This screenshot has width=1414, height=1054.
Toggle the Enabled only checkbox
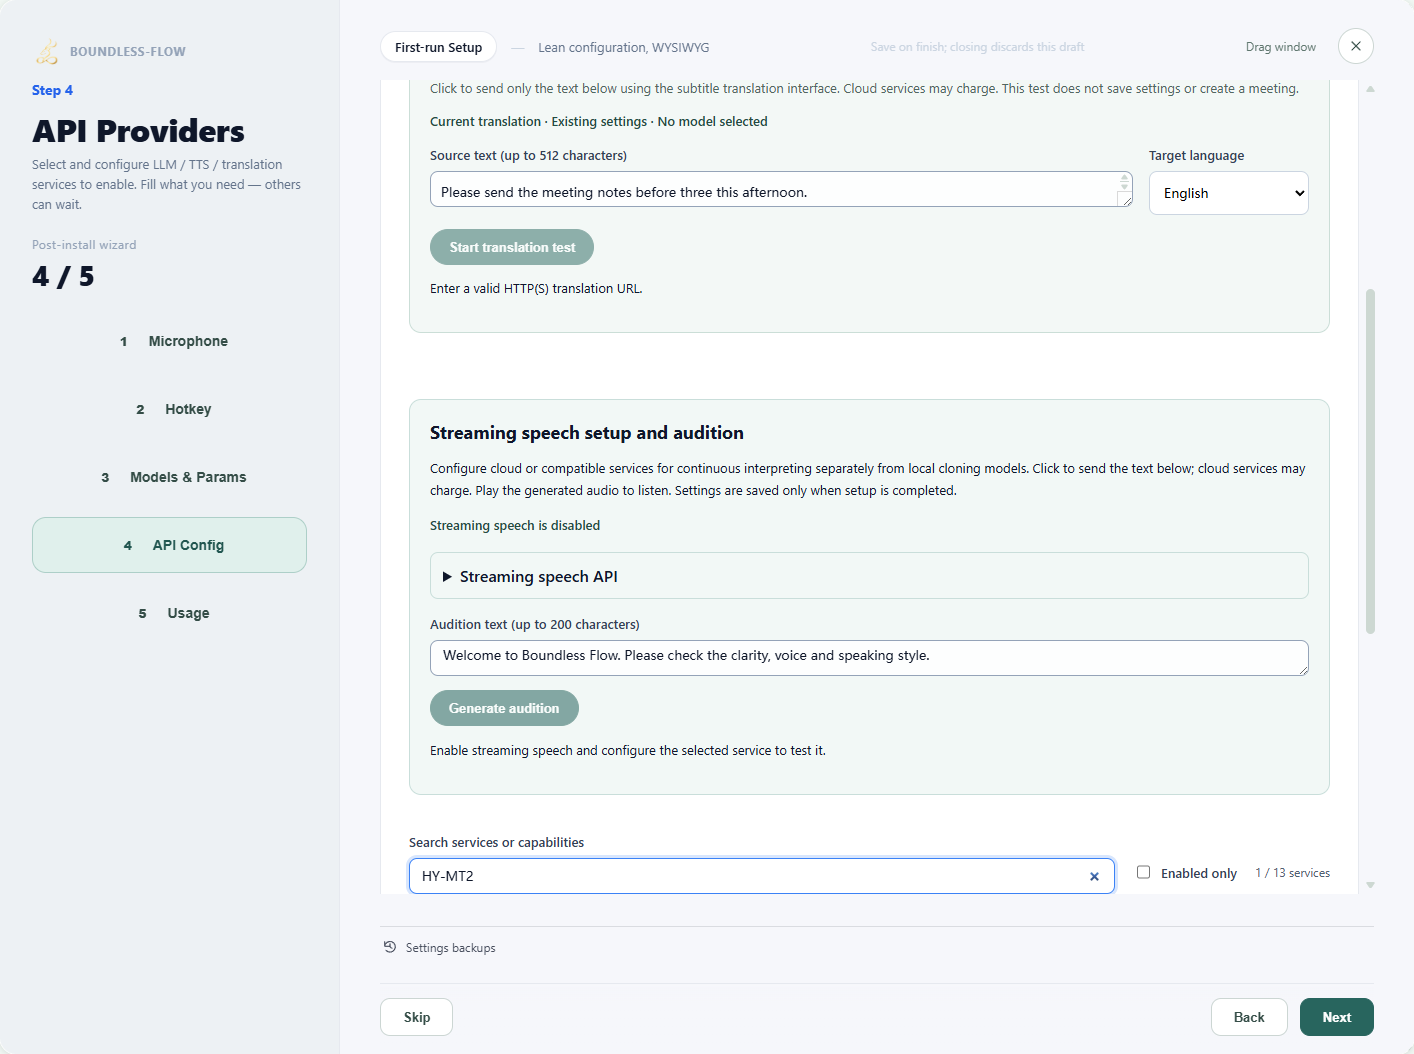pos(1143,872)
